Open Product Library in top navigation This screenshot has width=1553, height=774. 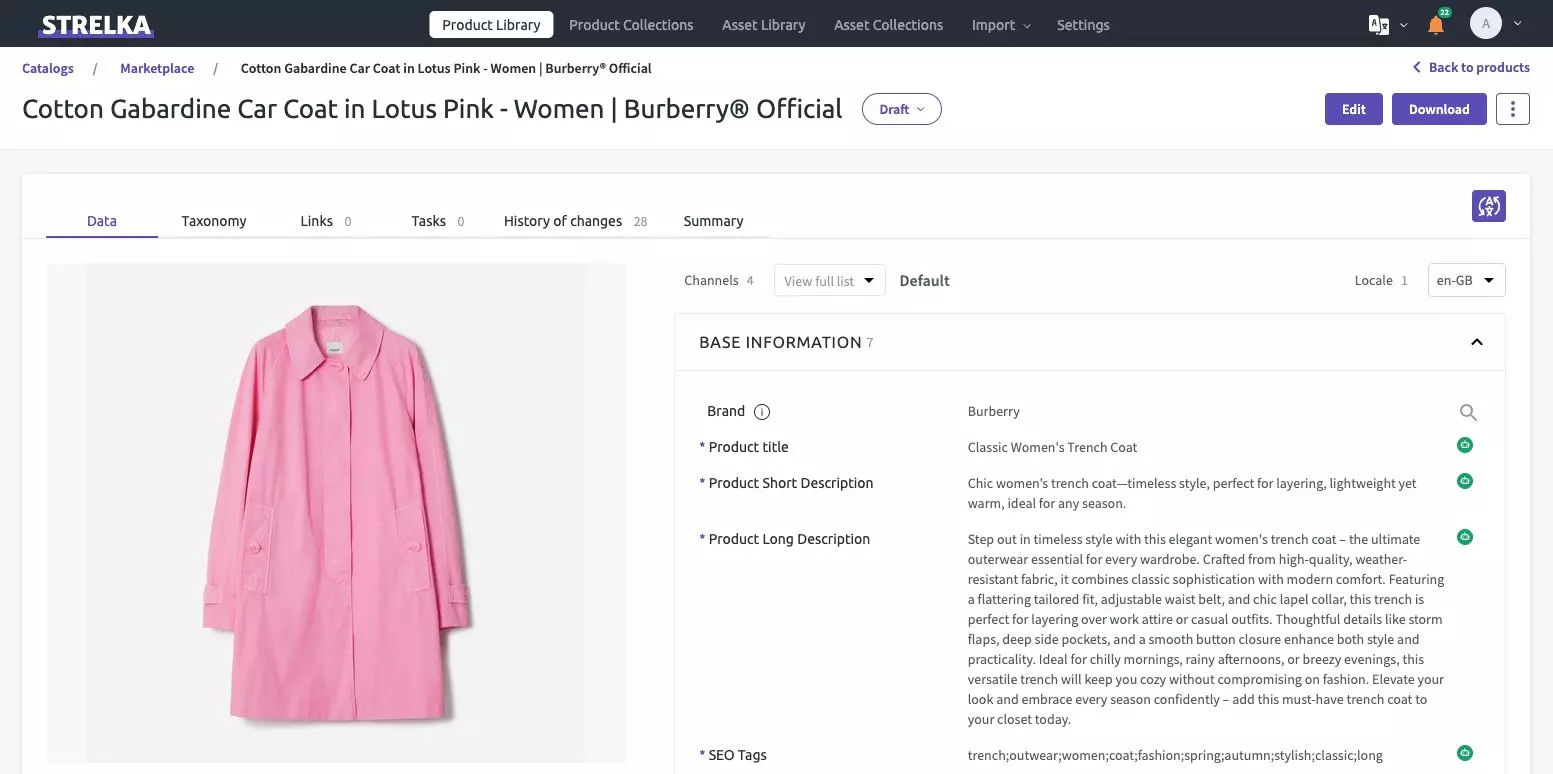(x=491, y=25)
